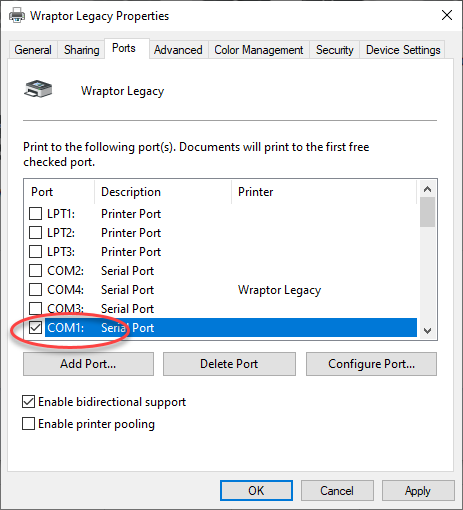
Task: Click the Delete Port button
Action: coord(229,364)
